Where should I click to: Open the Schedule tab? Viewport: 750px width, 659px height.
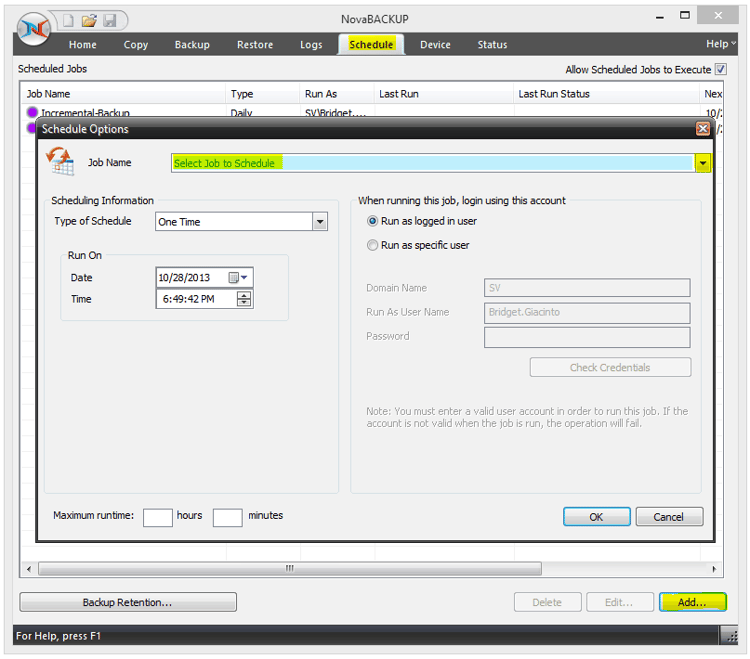point(371,44)
